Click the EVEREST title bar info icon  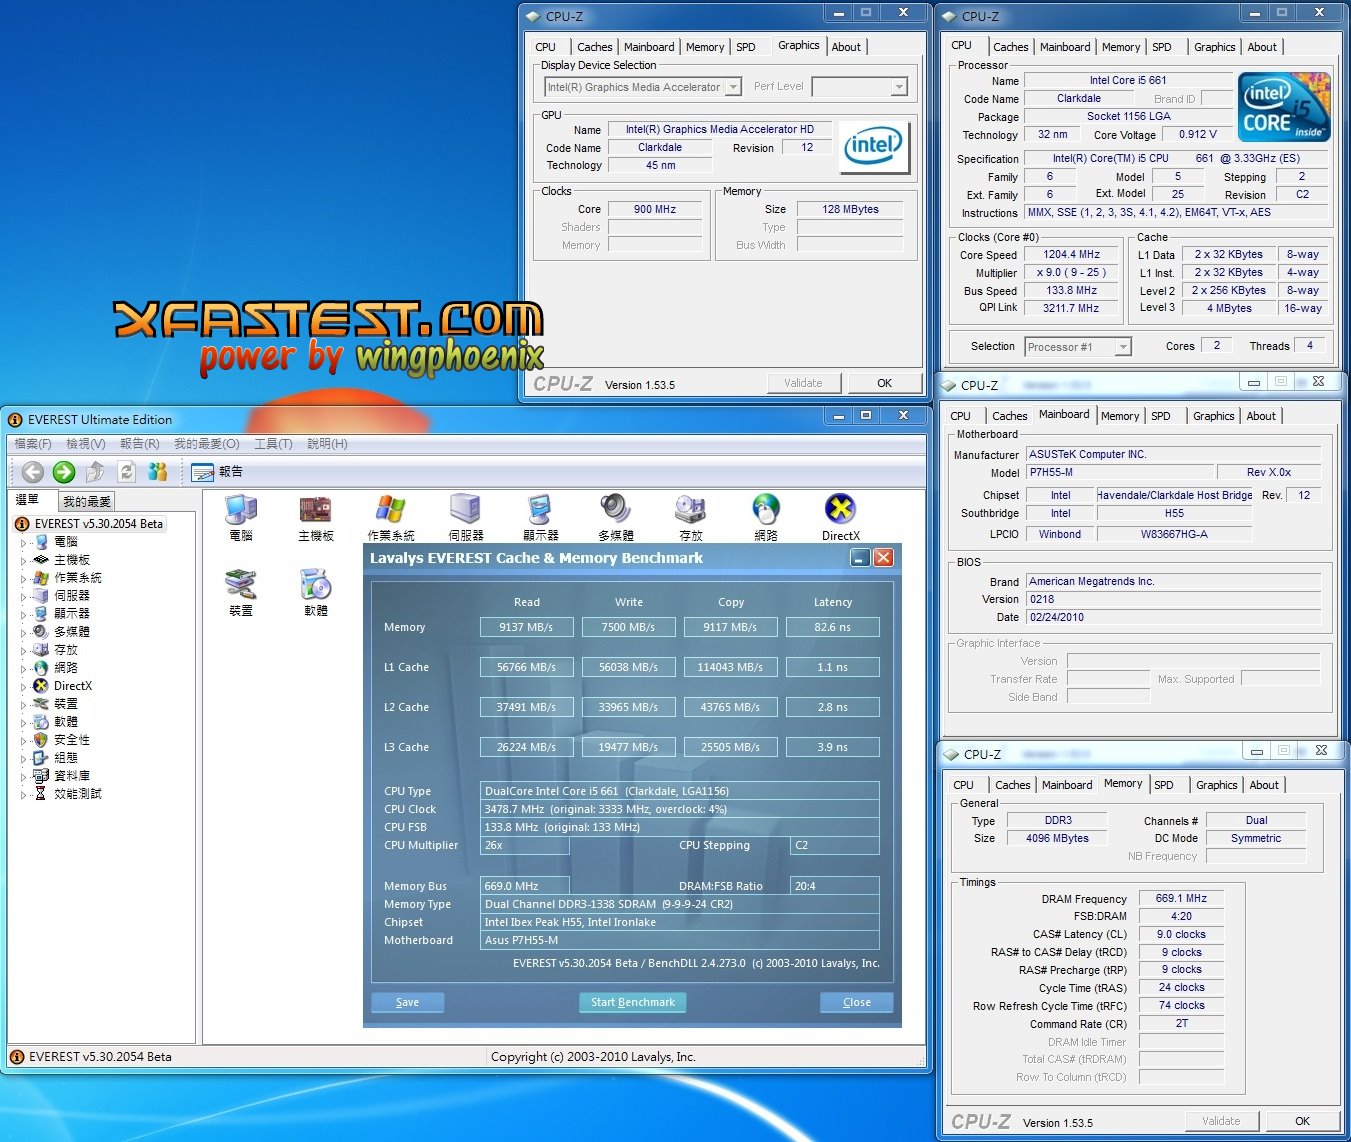coord(15,420)
